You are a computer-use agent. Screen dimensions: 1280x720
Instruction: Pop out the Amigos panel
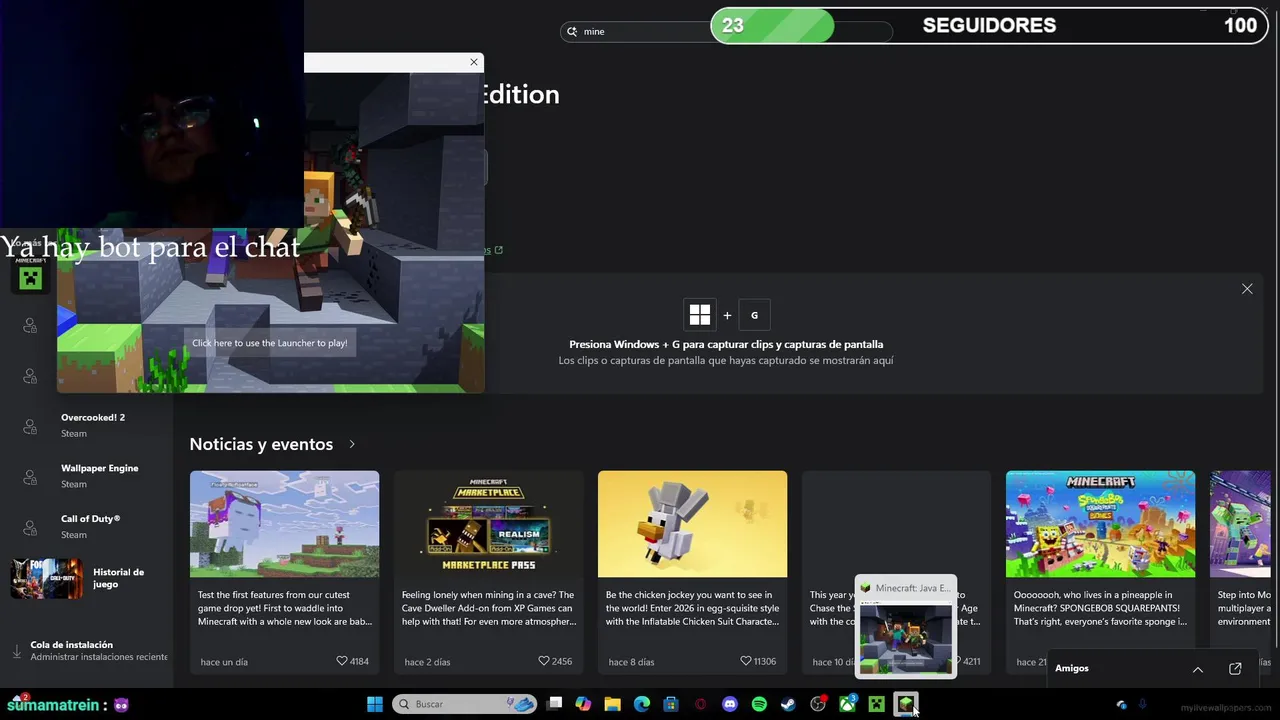tap(1235, 668)
